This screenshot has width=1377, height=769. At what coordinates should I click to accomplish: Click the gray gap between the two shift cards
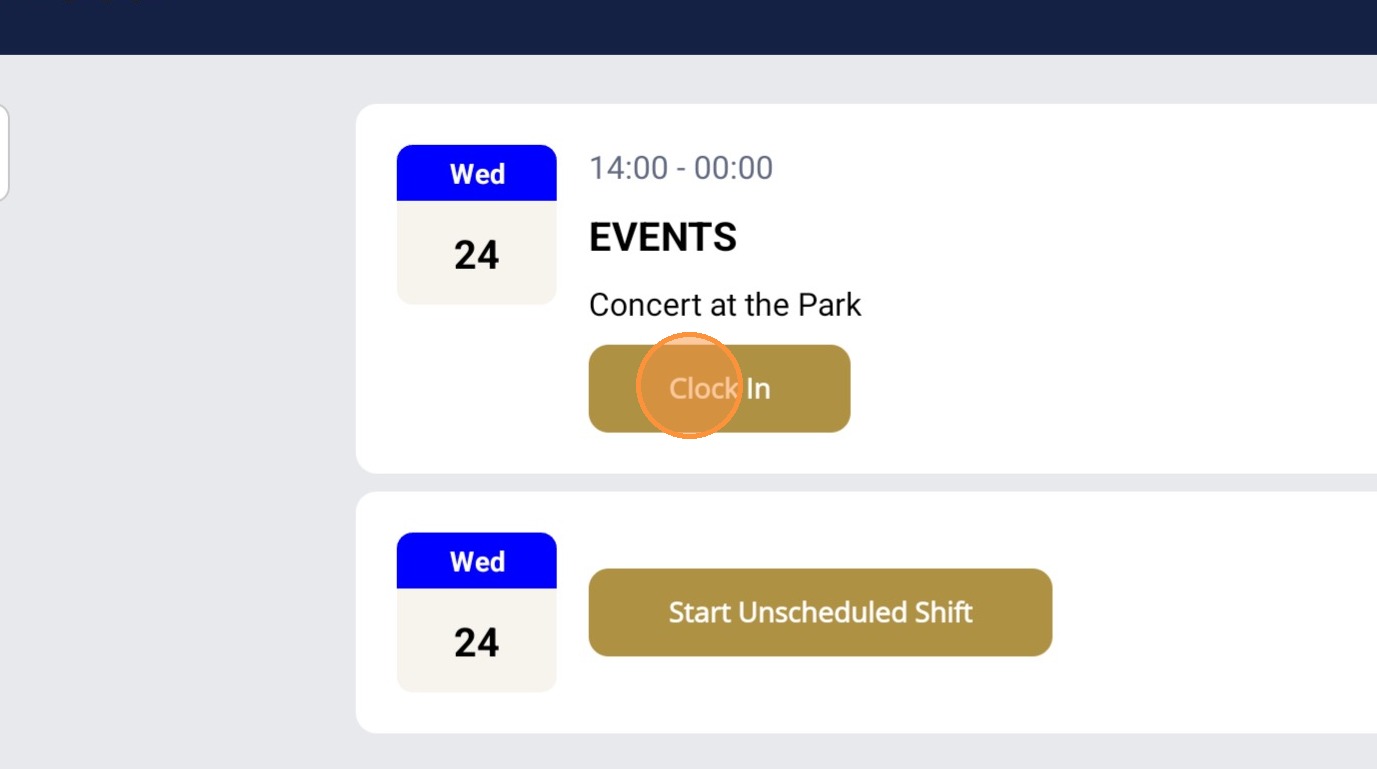(866, 482)
